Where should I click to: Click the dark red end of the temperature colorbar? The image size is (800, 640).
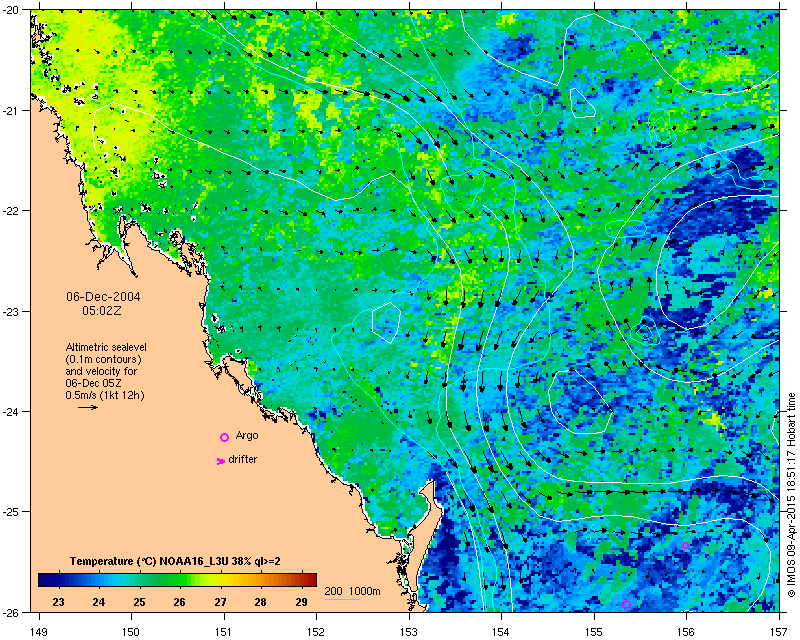[312, 580]
